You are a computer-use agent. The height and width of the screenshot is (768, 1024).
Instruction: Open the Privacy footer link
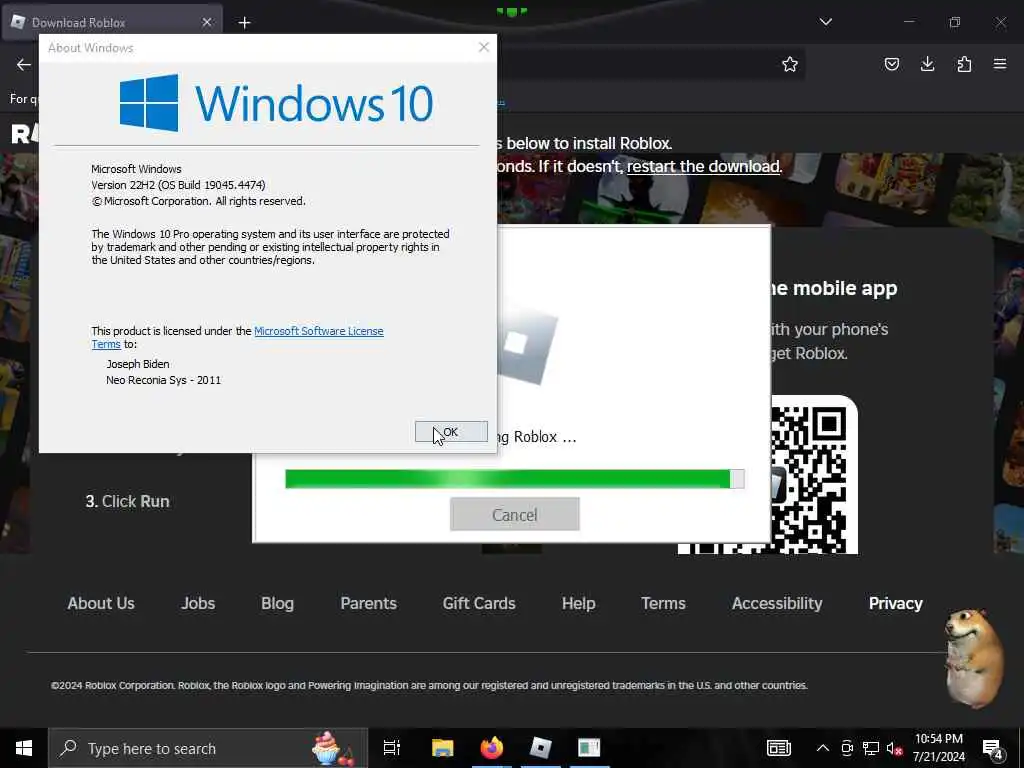[x=895, y=603]
